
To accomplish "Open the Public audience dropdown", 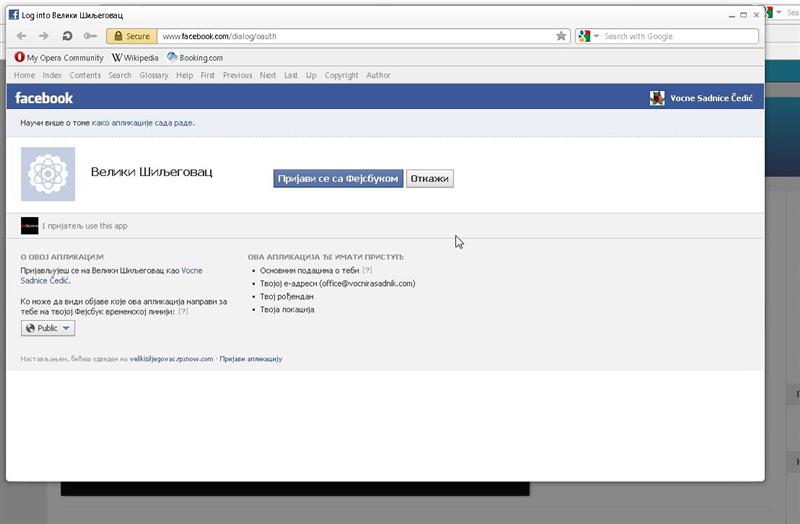I will click(48, 328).
